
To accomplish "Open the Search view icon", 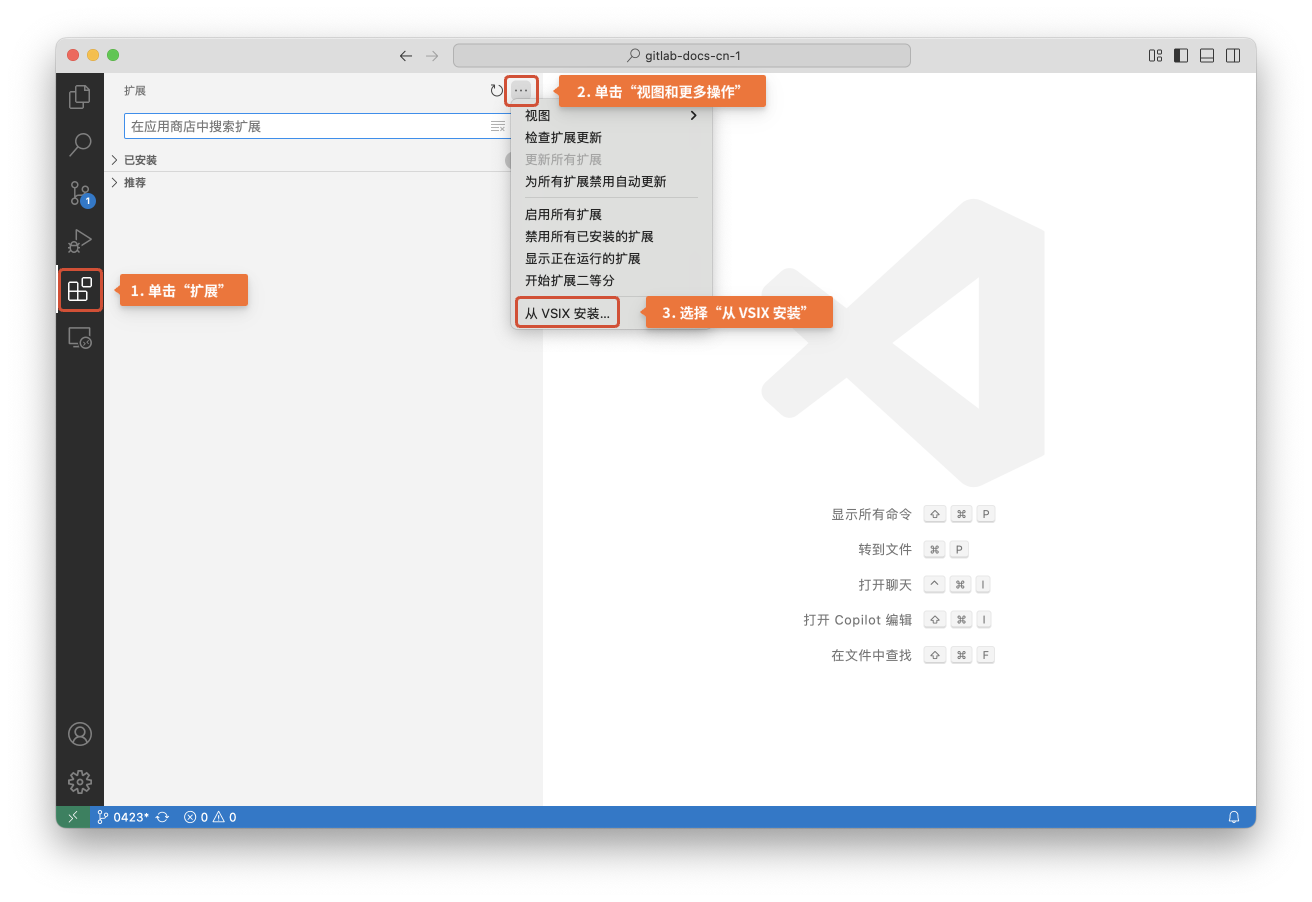I will pos(80,145).
